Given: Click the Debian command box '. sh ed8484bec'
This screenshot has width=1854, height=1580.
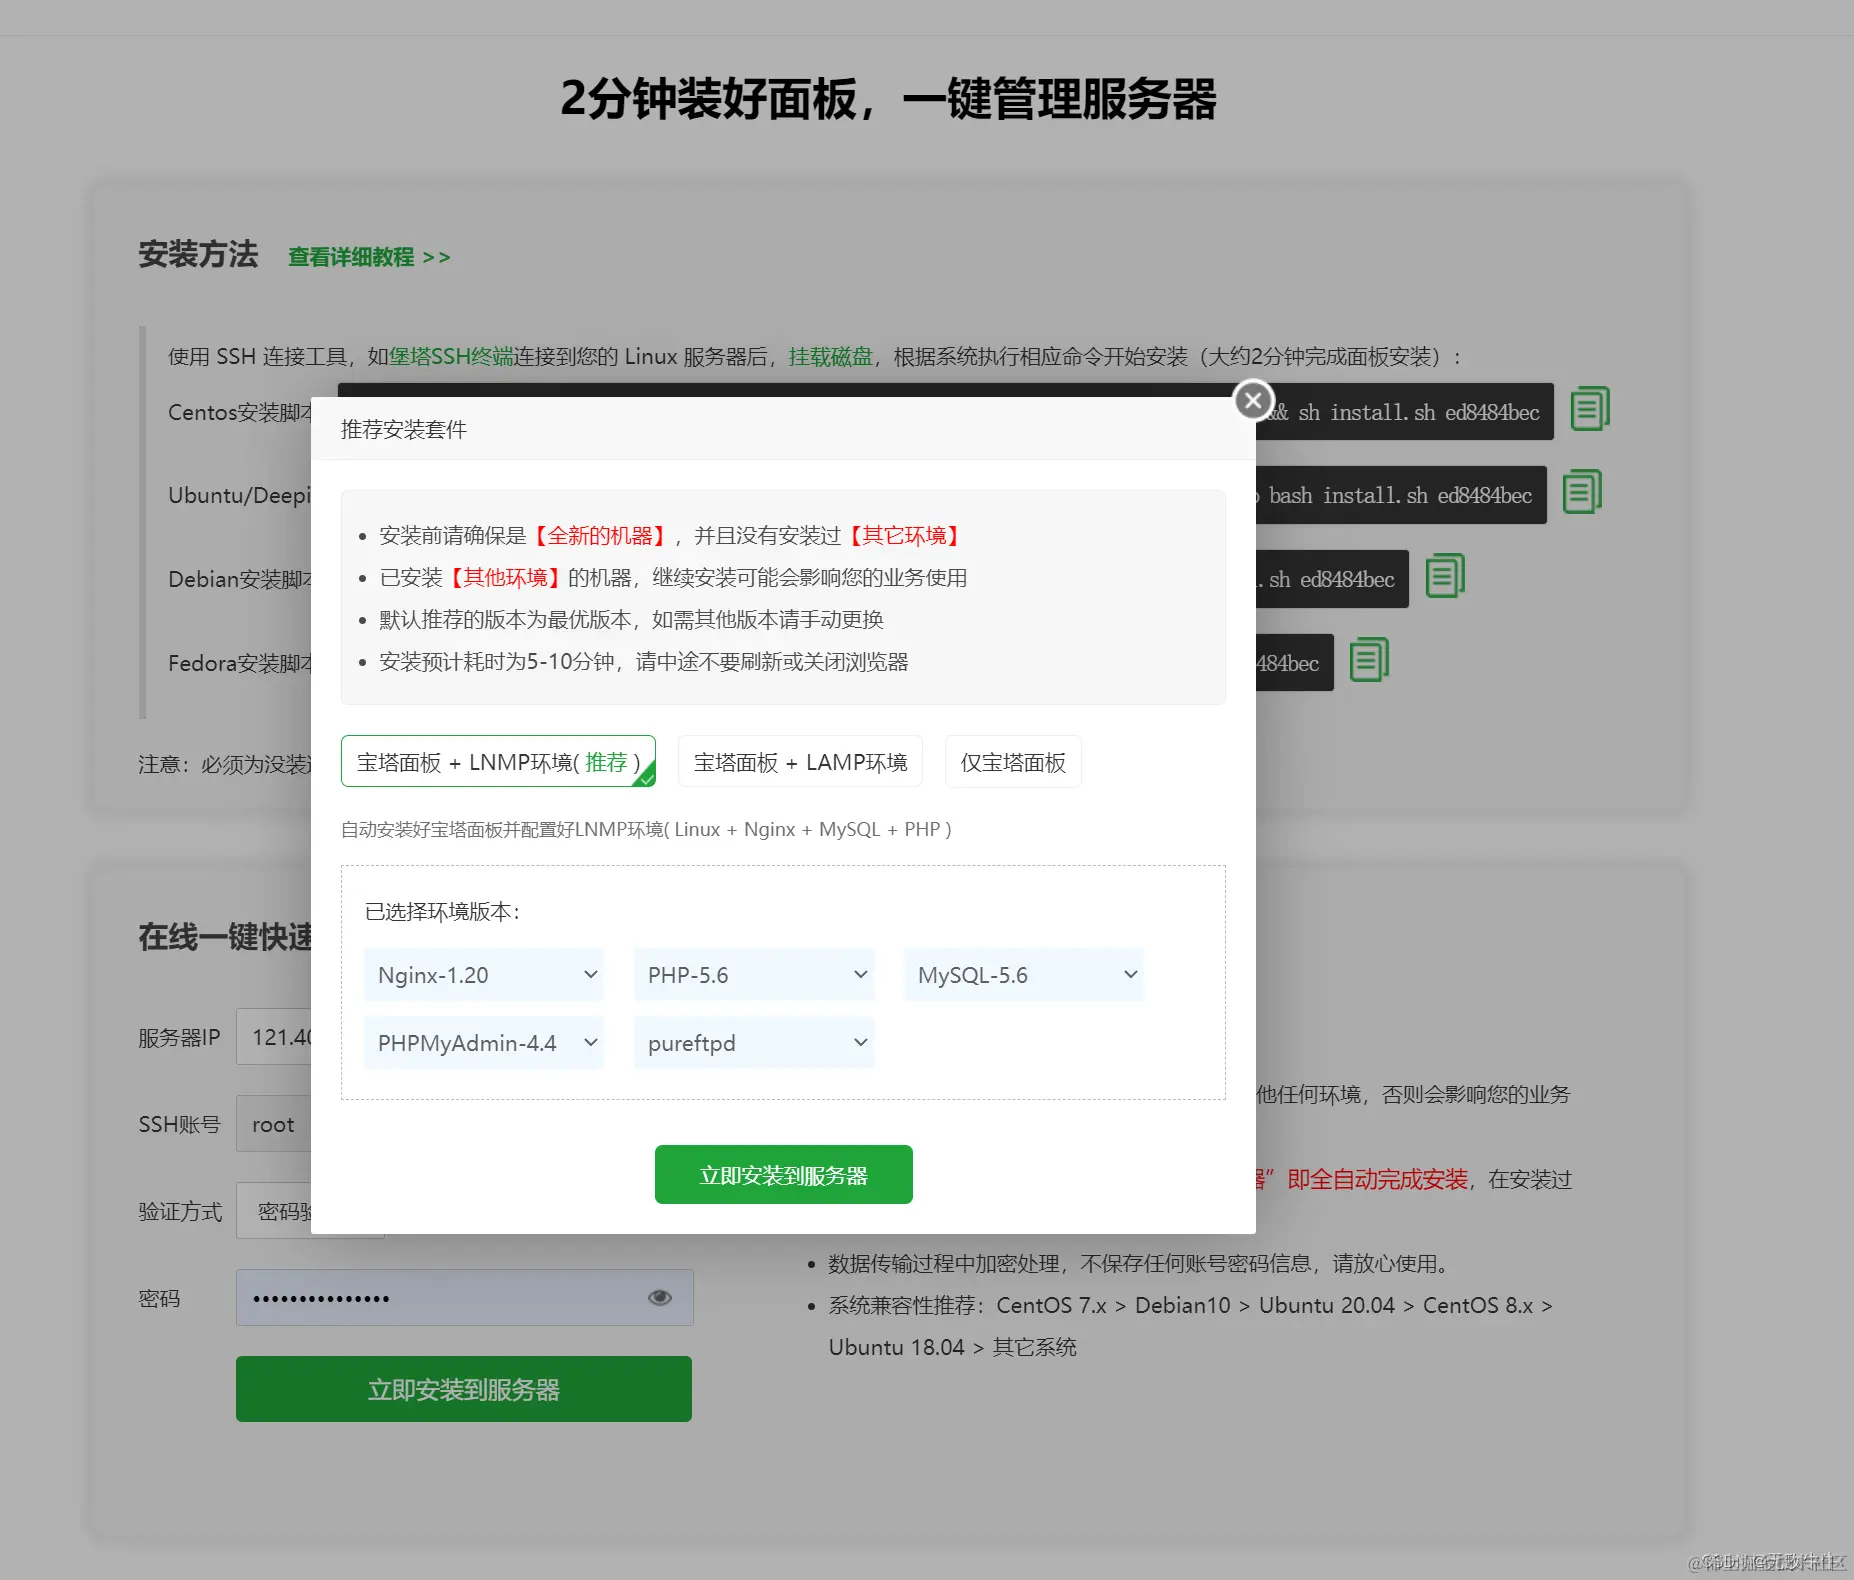Looking at the screenshot, I should click(x=1332, y=579).
